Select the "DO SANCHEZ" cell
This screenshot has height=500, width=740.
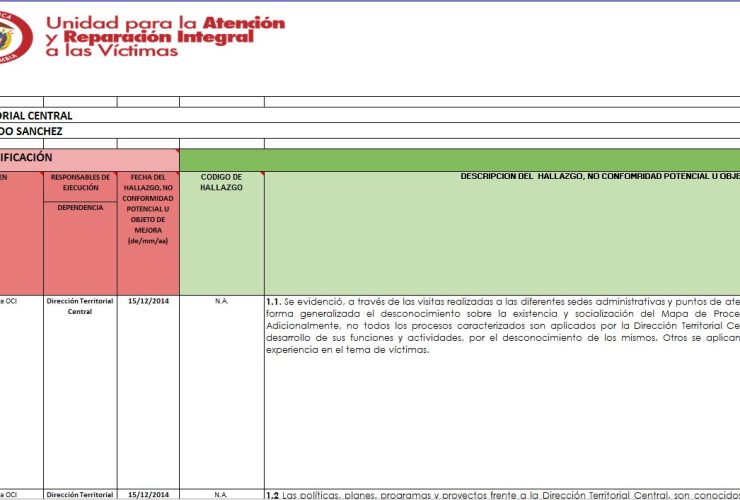[x=370, y=131]
